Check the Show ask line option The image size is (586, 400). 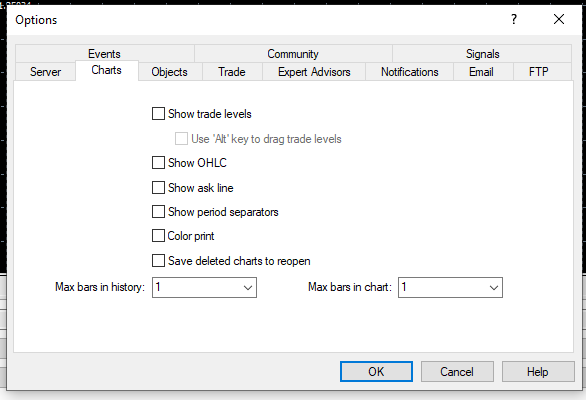(x=158, y=187)
